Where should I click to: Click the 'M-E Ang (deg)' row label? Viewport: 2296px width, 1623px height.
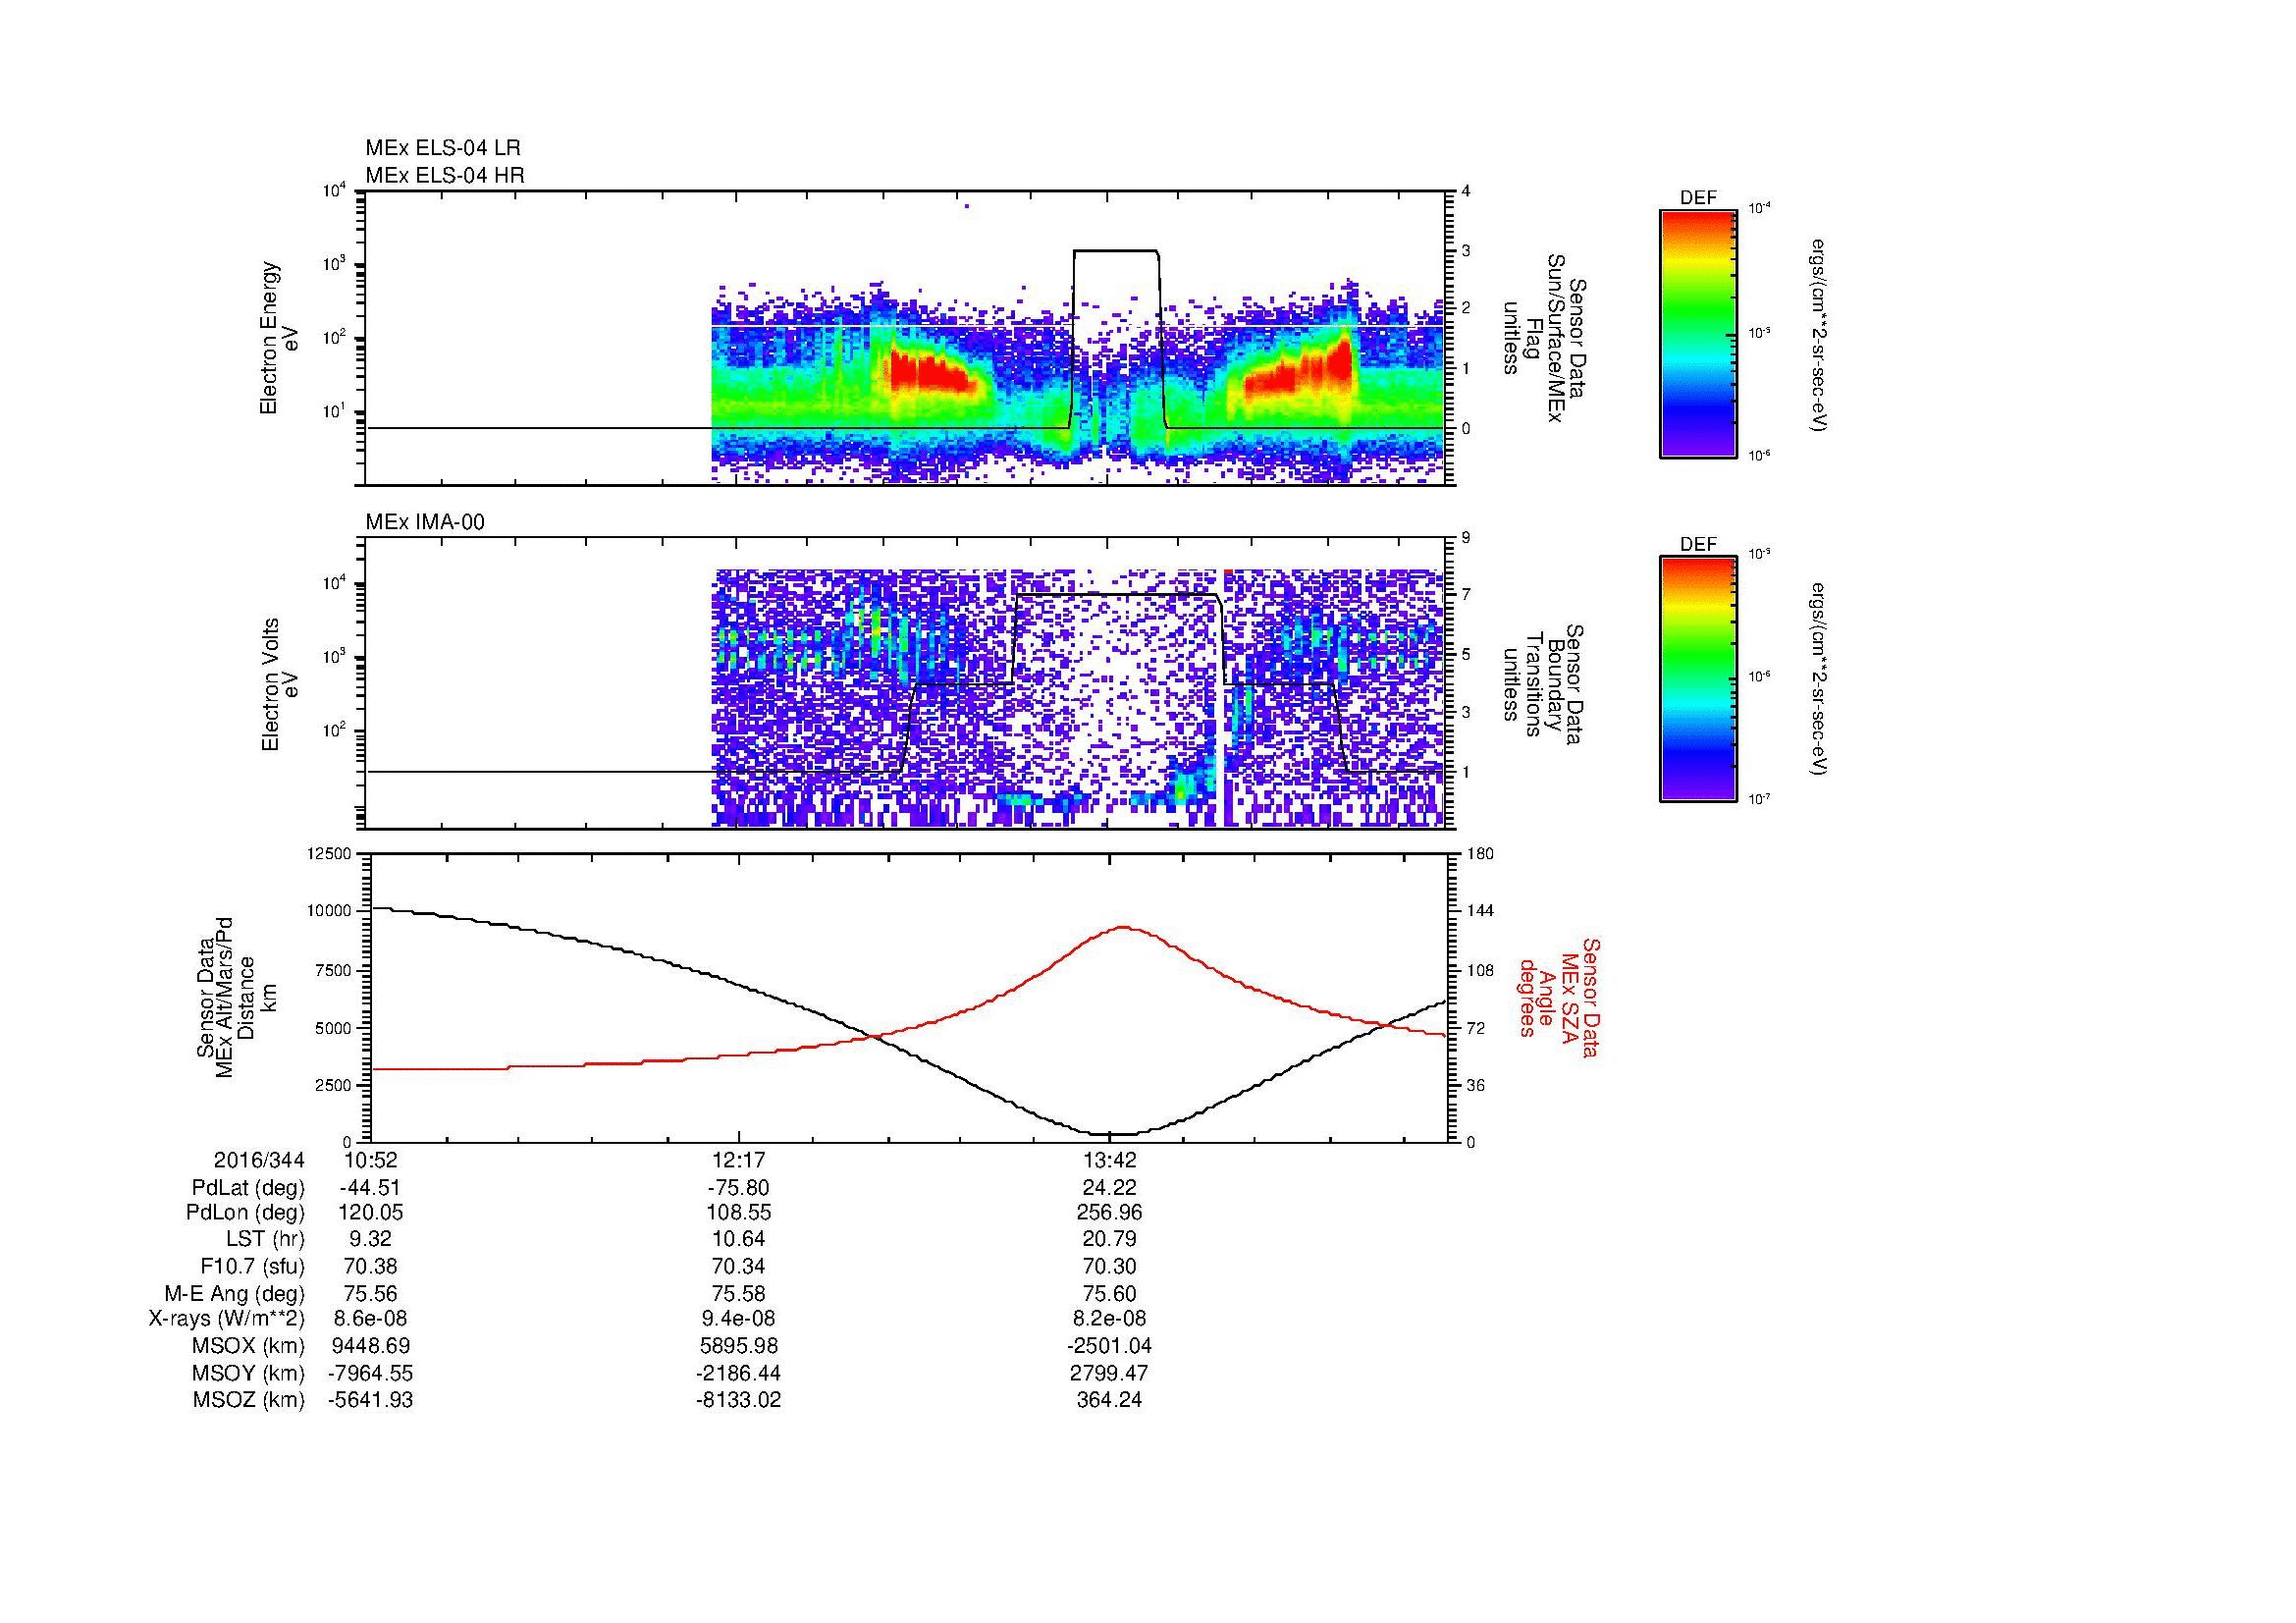pyautogui.click(x=235, y=1293)
